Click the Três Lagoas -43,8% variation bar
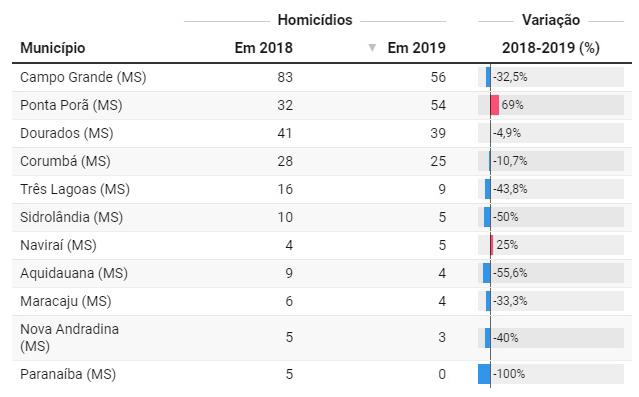 488,189
